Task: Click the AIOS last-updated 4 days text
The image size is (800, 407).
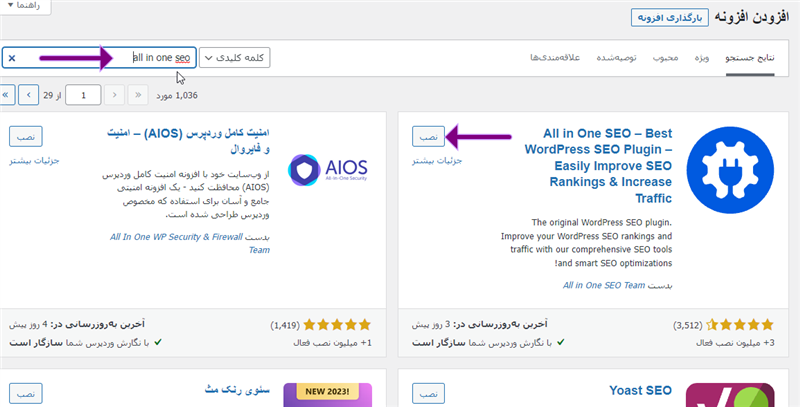Action: click(x=77, y=324)
